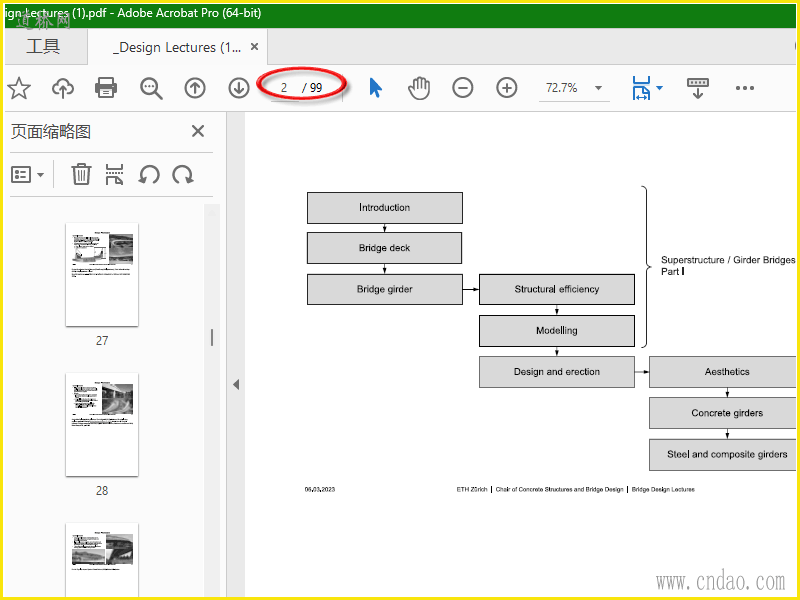The image size is (800, 600).
Task: Click the scrolling download toolbar icon
Action: 697,88
